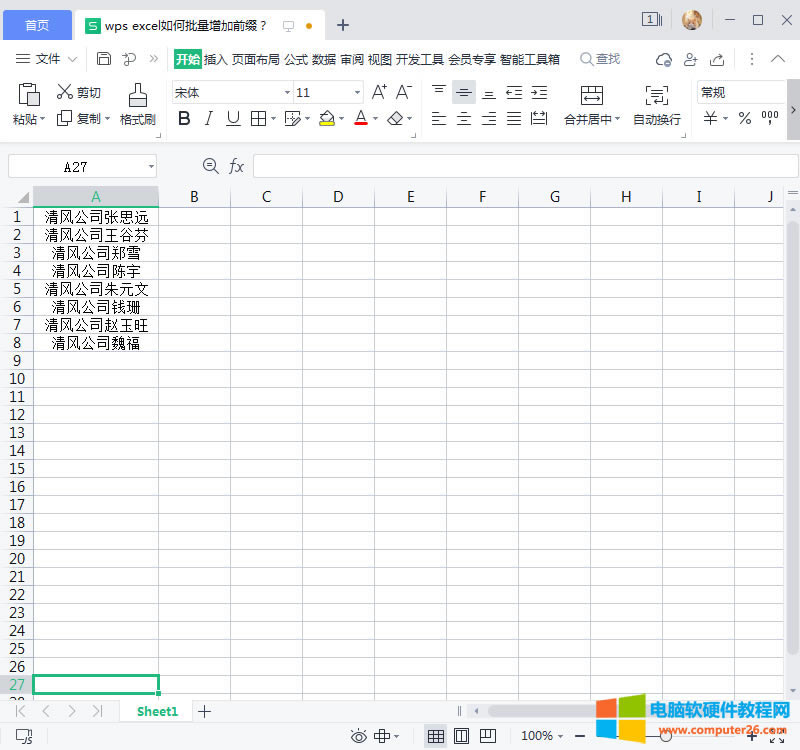Click the increase font size A+ icon
The width and height of the screenshot is (800, 750).
(379, 92)
